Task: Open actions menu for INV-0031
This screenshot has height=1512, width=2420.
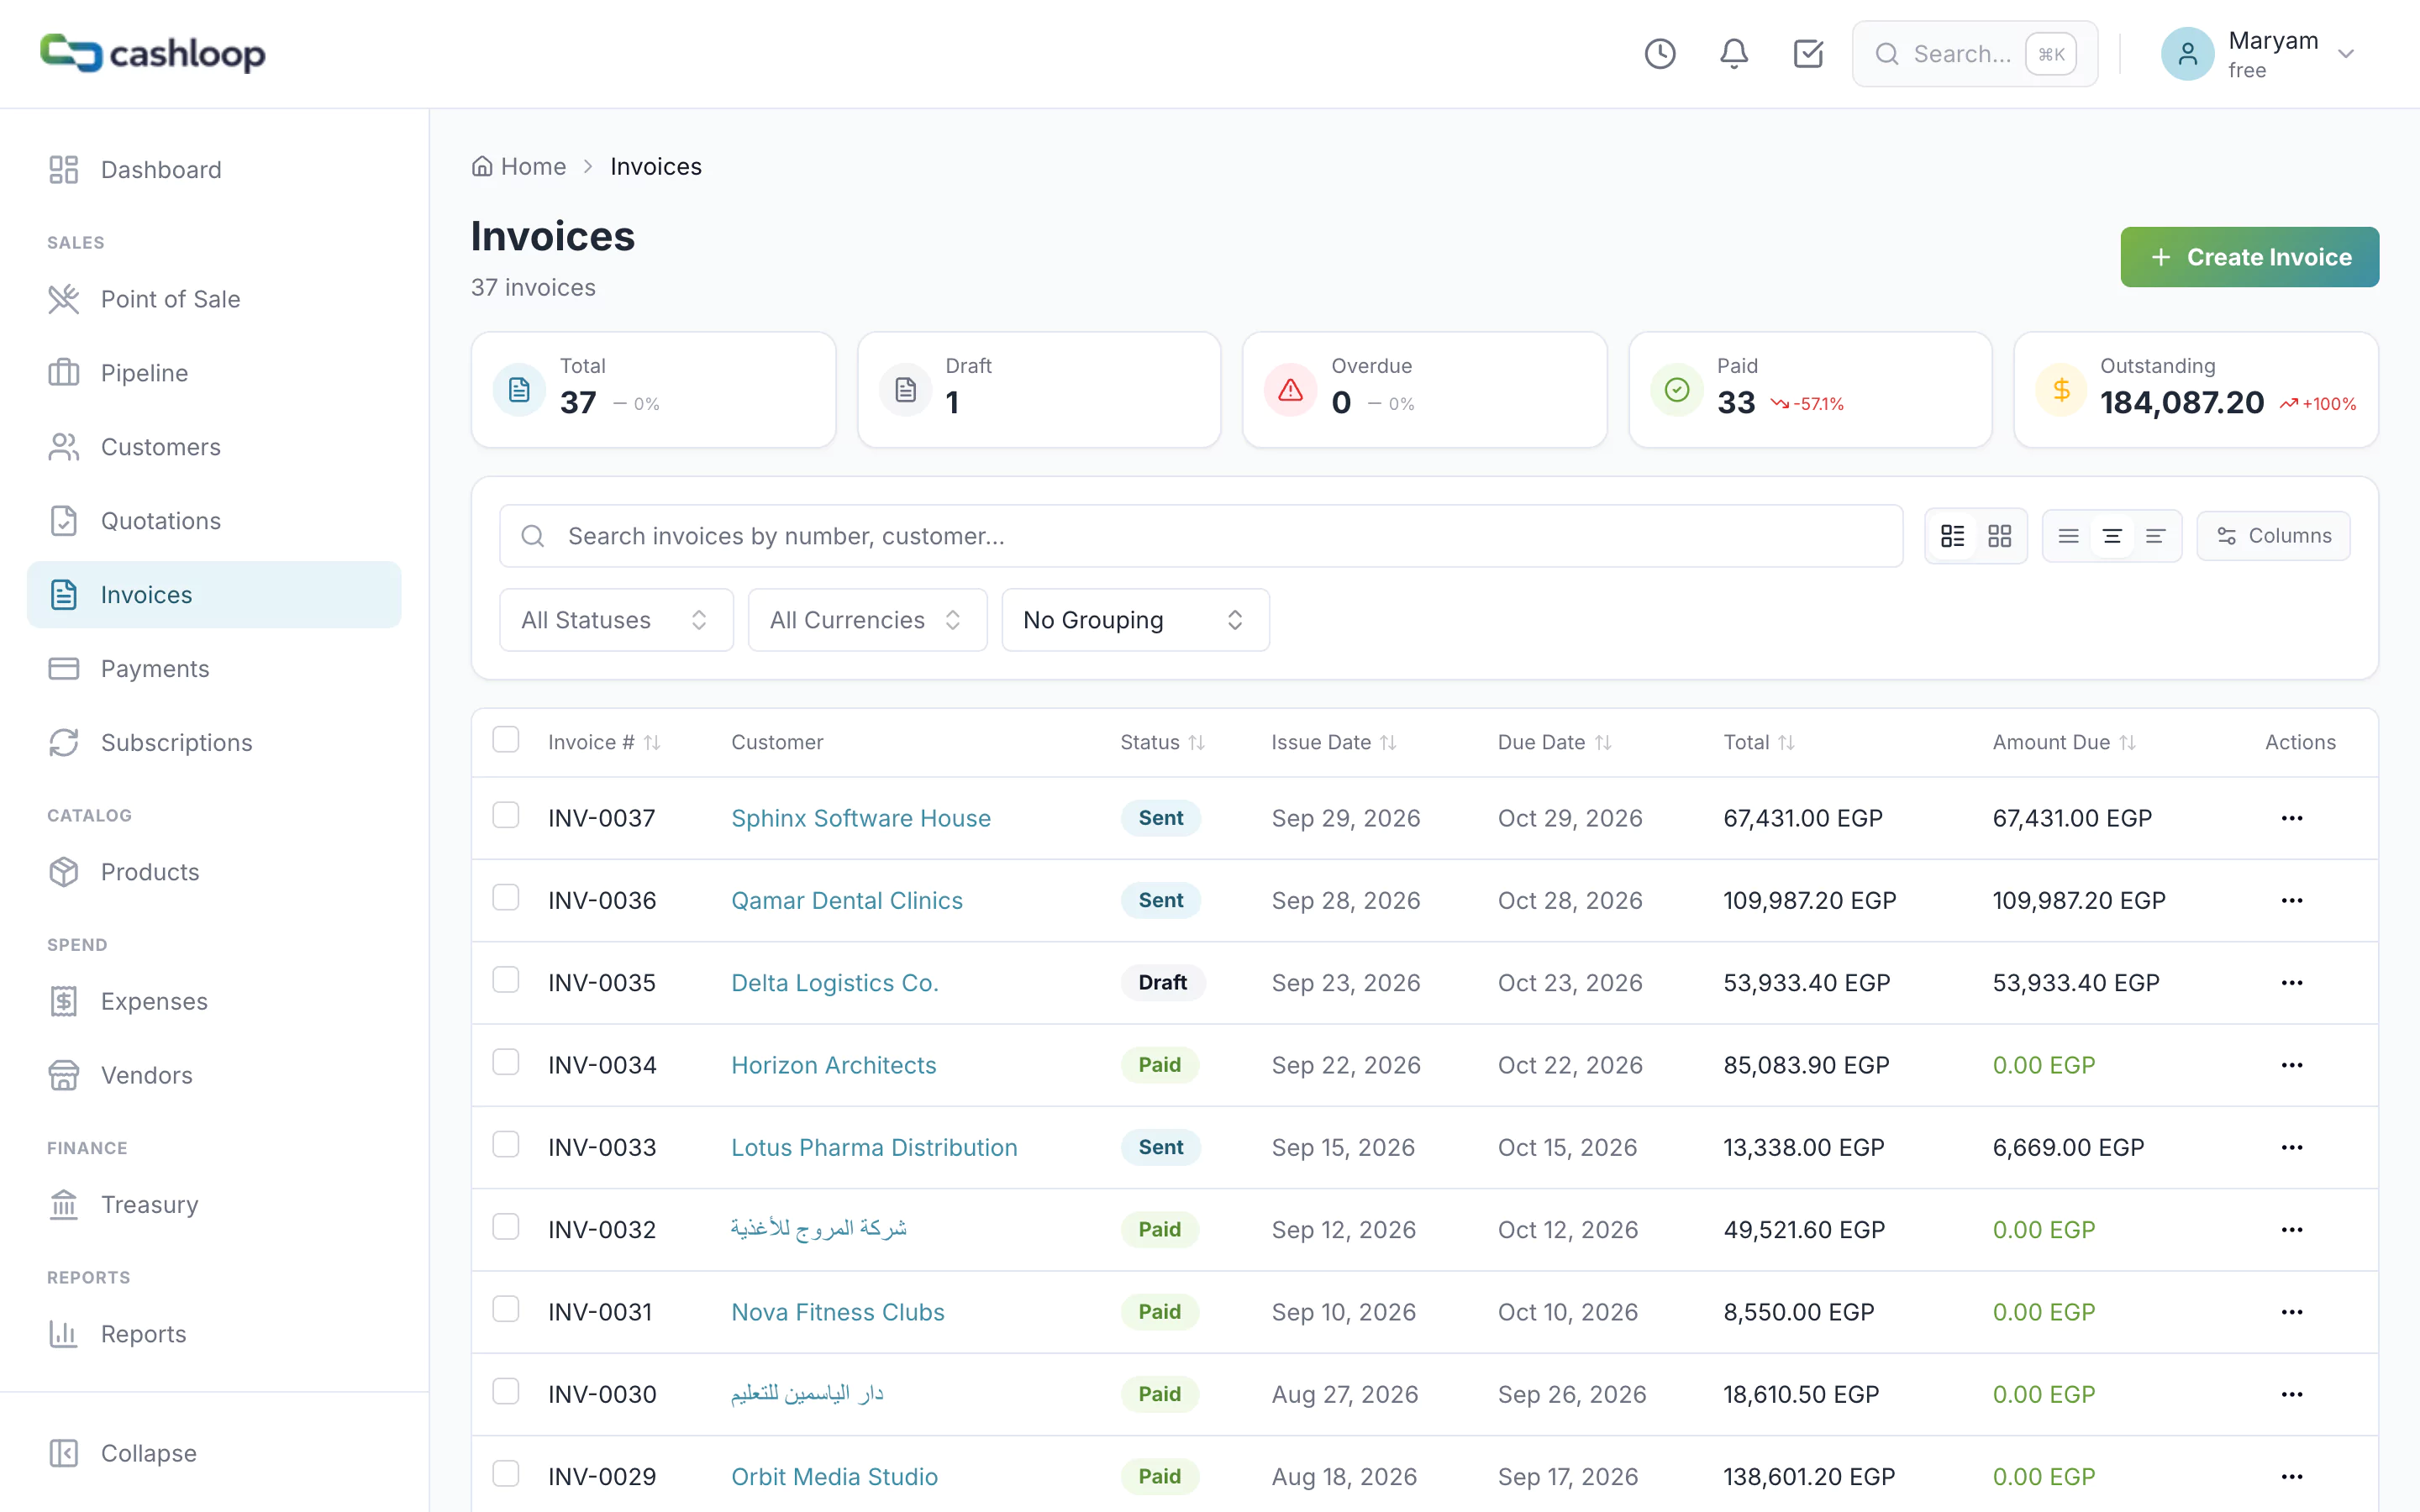Action: [2291, 1312]
